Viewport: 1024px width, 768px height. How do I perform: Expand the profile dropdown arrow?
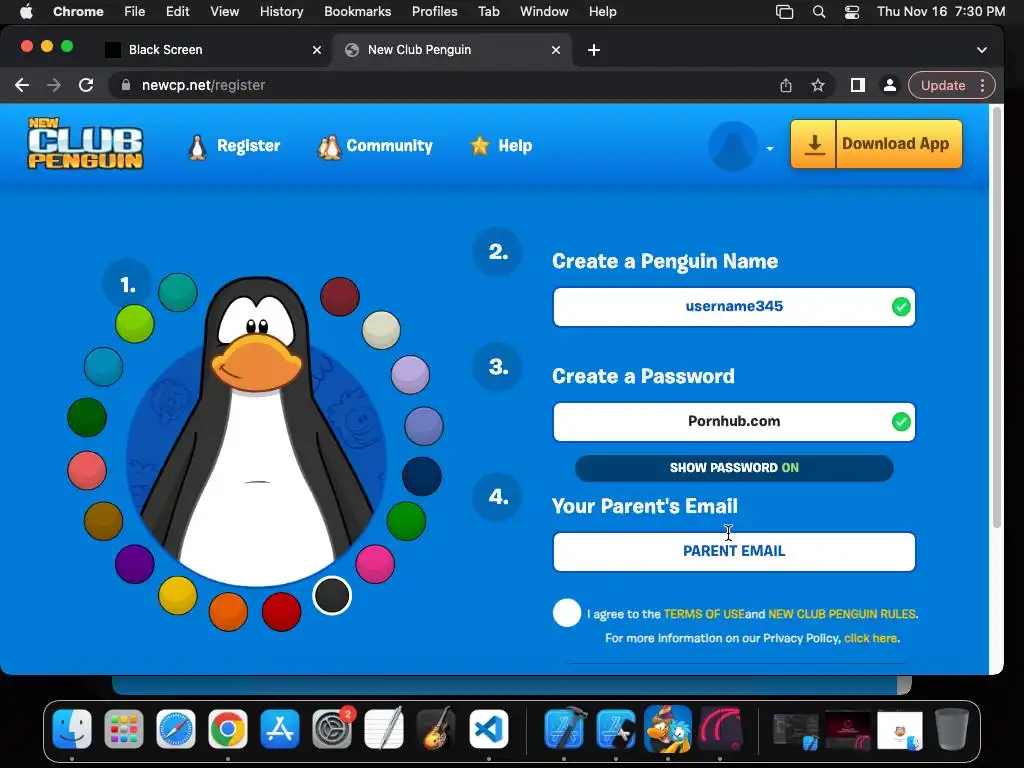pyautogui.click(x=770, y=148)
